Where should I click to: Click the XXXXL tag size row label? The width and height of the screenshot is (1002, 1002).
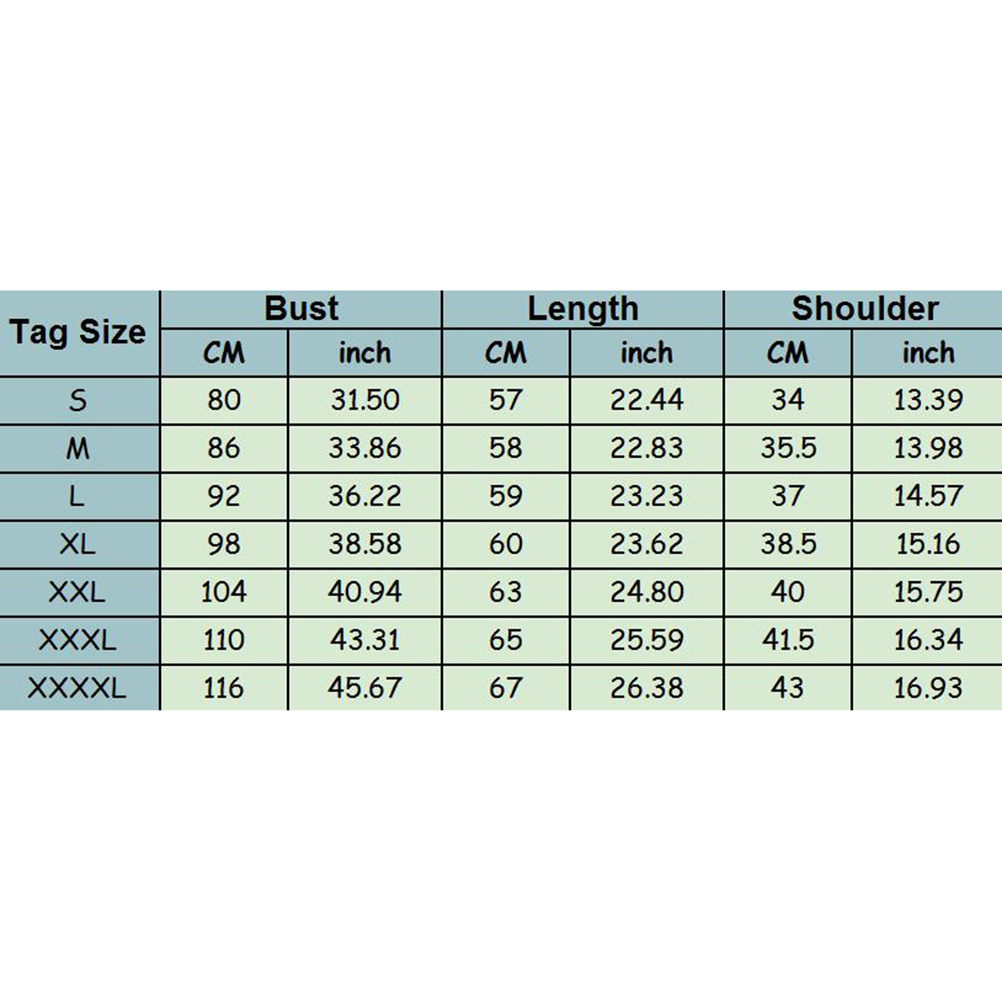pyautogui.click(x=78, y=688)
